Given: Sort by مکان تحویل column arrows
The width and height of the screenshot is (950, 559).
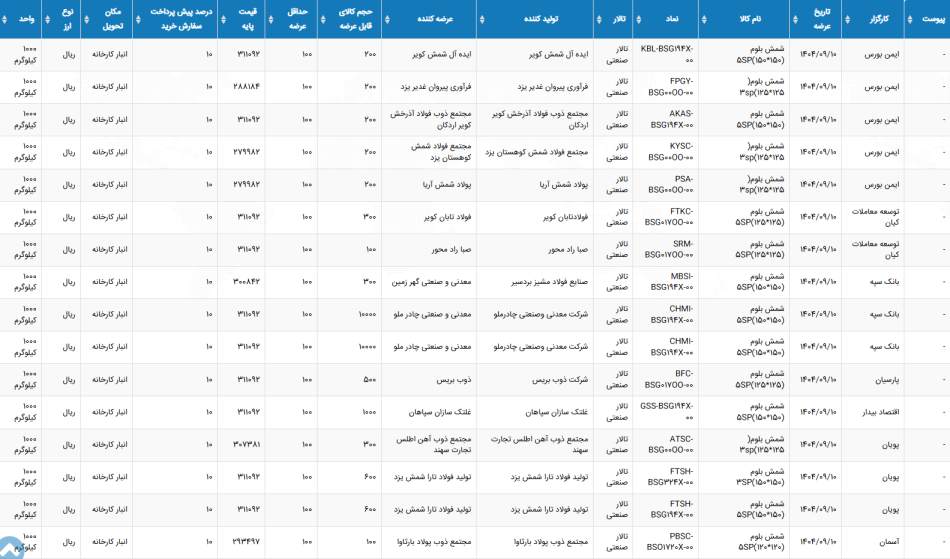Looking at the screenshot, I should (x=86, y=19).
